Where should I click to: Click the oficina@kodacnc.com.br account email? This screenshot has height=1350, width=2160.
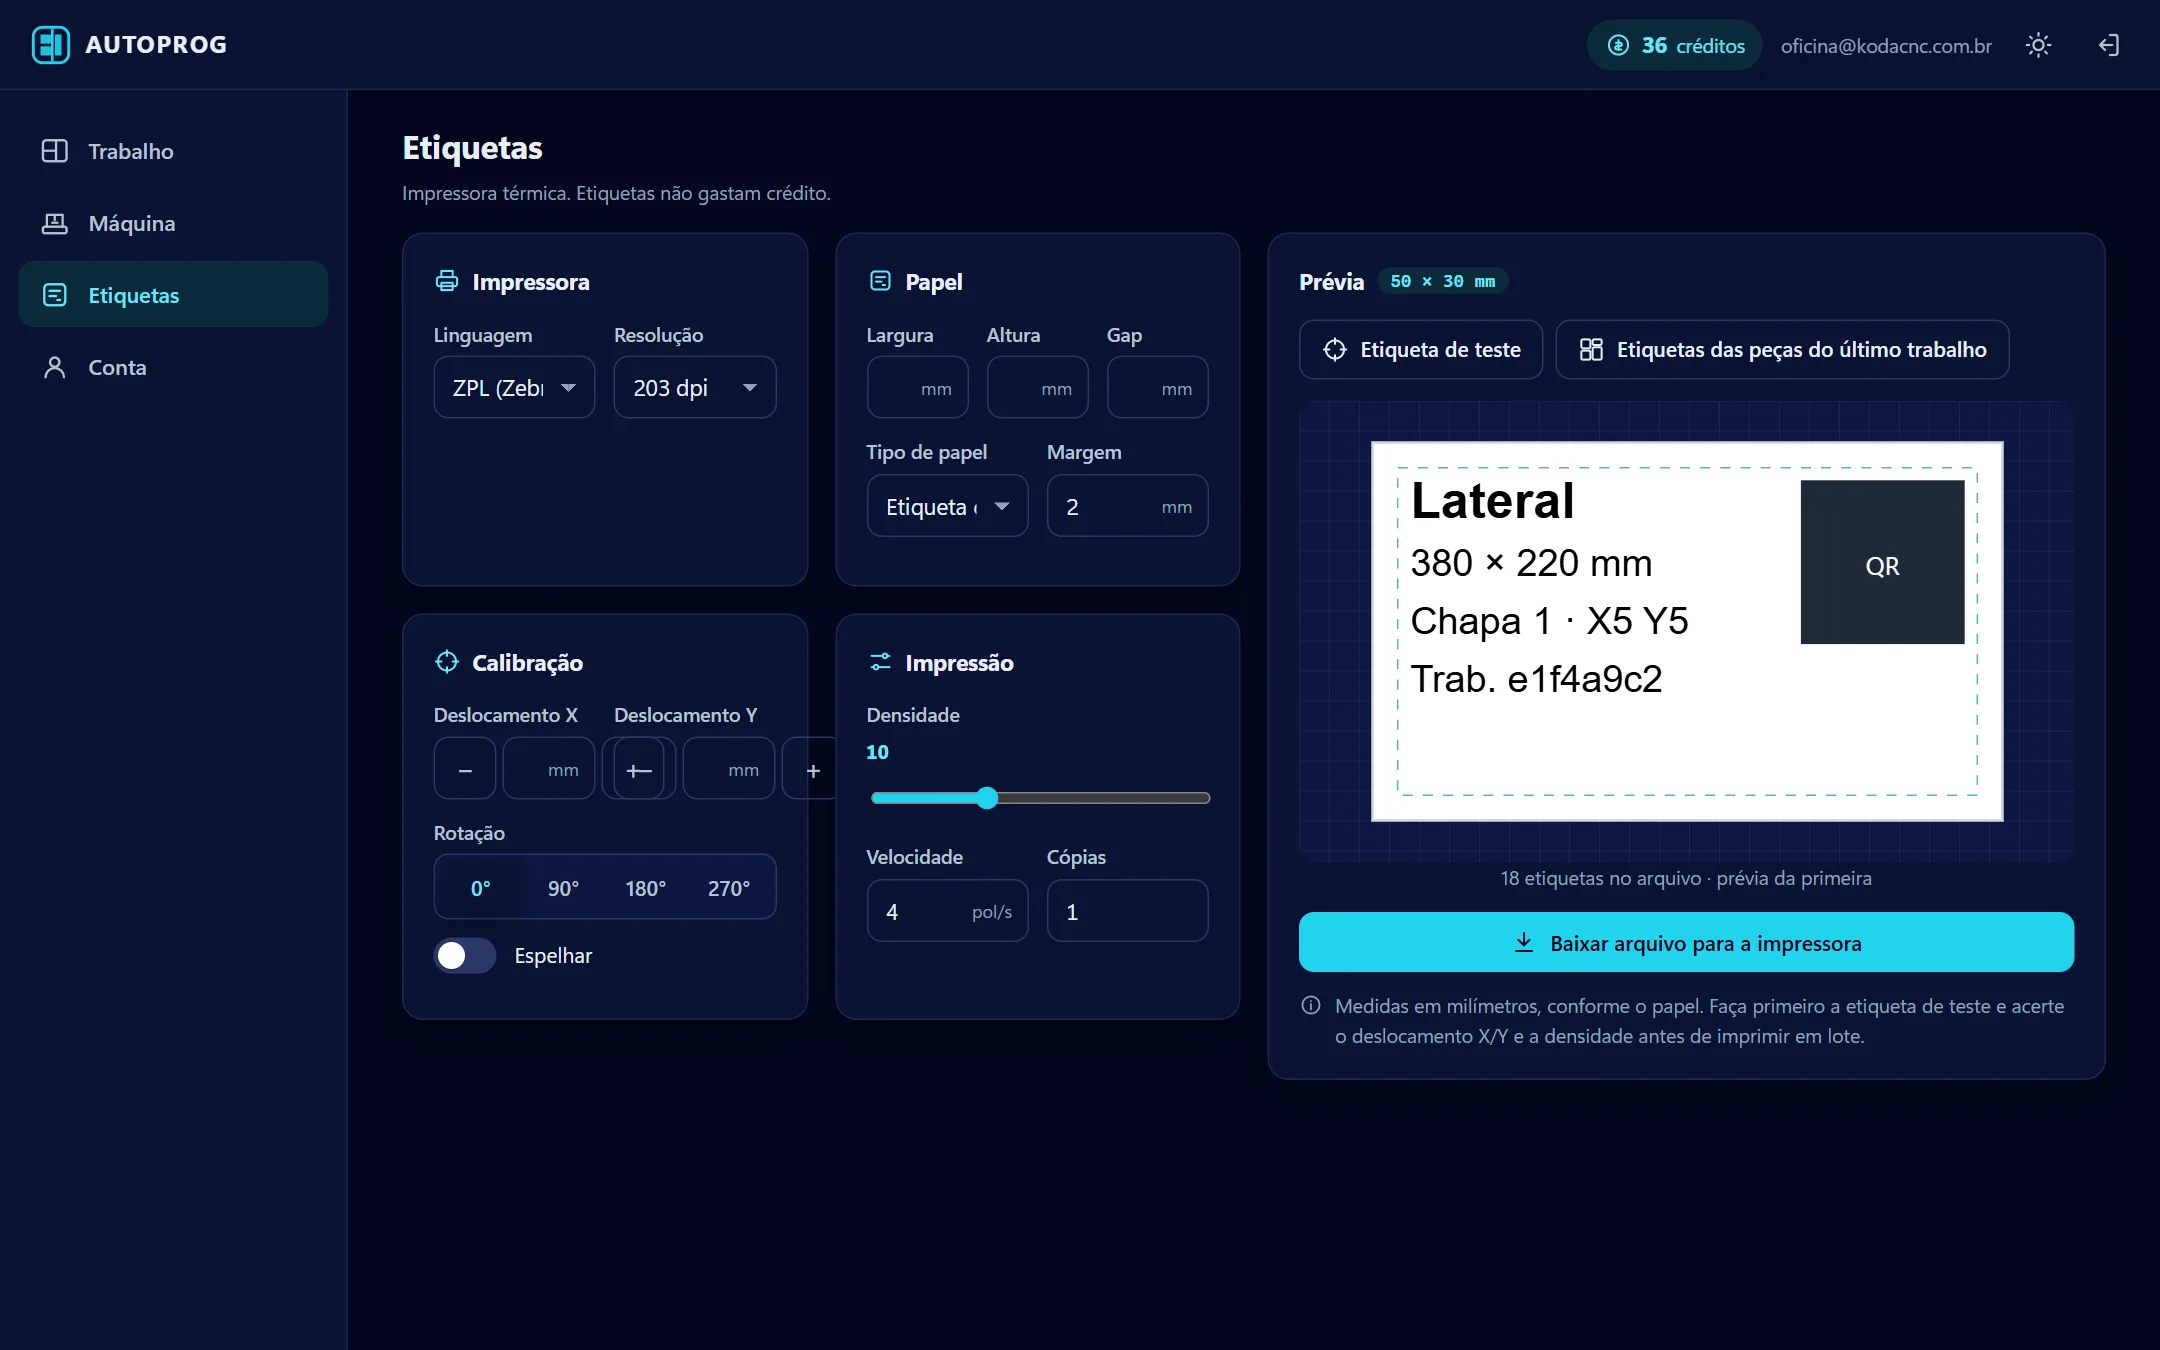1886,46
